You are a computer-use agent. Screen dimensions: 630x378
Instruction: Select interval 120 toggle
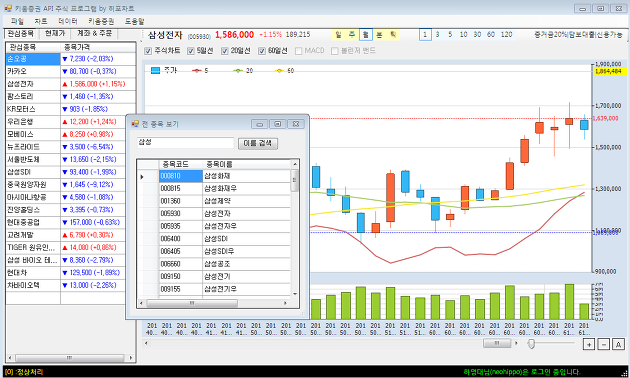point(506,35)
